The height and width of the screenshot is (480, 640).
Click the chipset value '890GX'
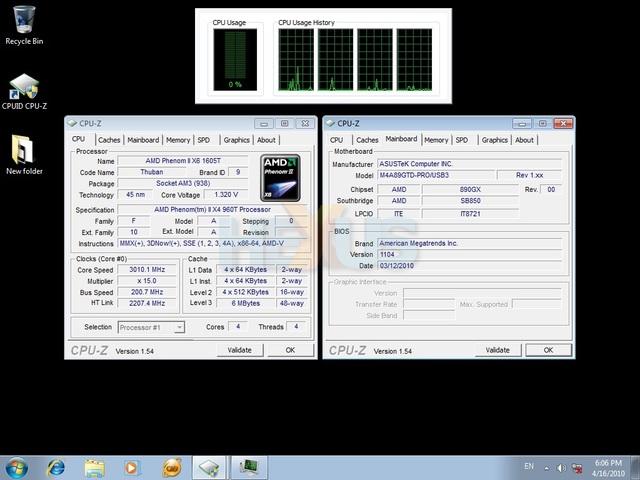pos(470,189)
